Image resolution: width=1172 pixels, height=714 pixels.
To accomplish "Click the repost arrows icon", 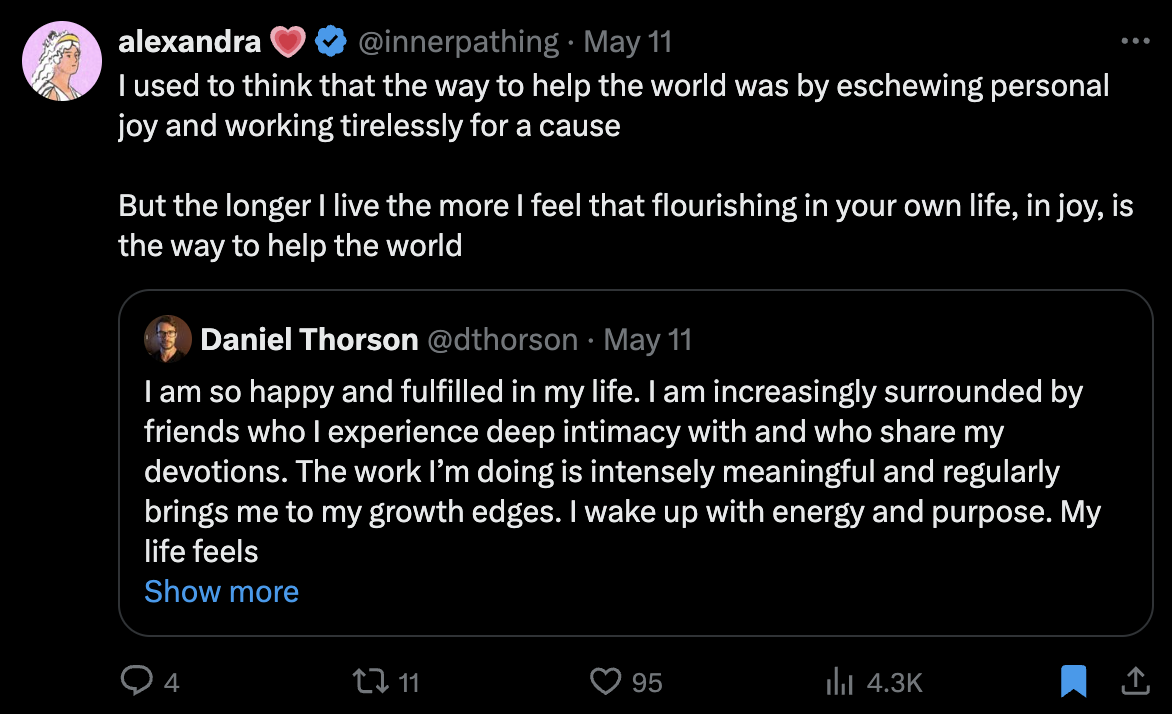I will coord(370,682).
